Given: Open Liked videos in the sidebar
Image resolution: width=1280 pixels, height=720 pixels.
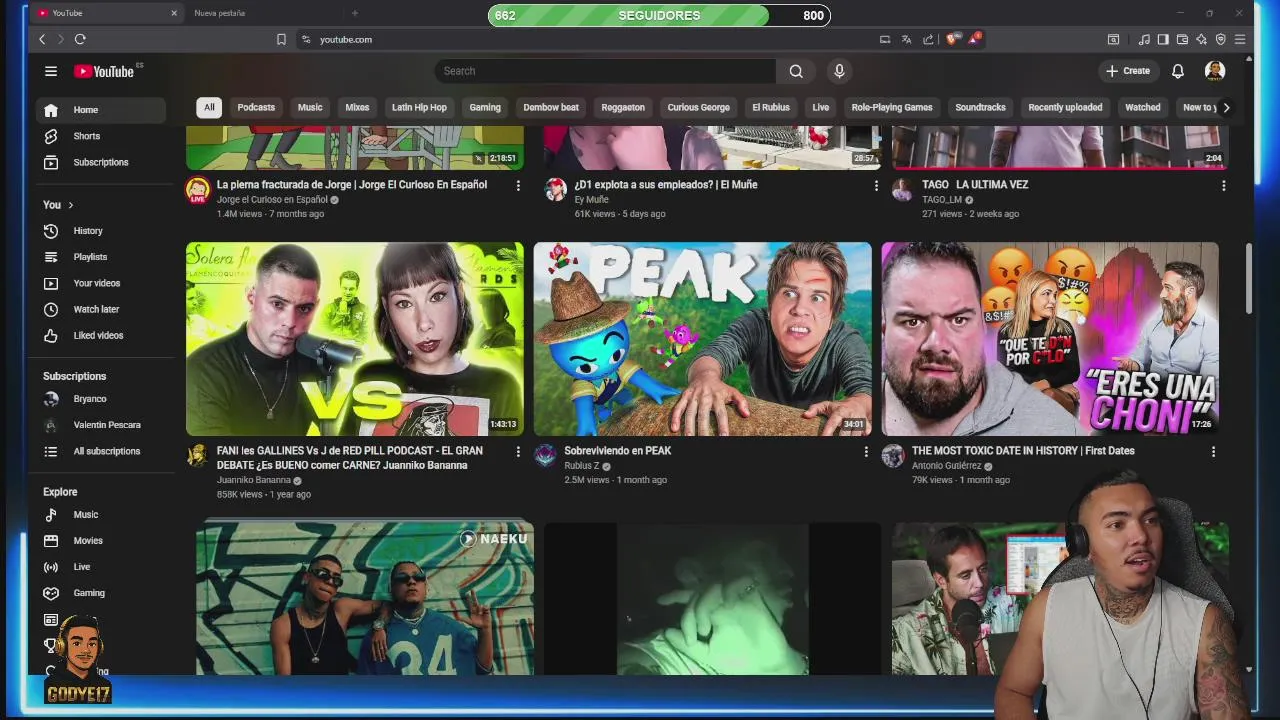Looking at the screenshot, I should tap(101, 335).
